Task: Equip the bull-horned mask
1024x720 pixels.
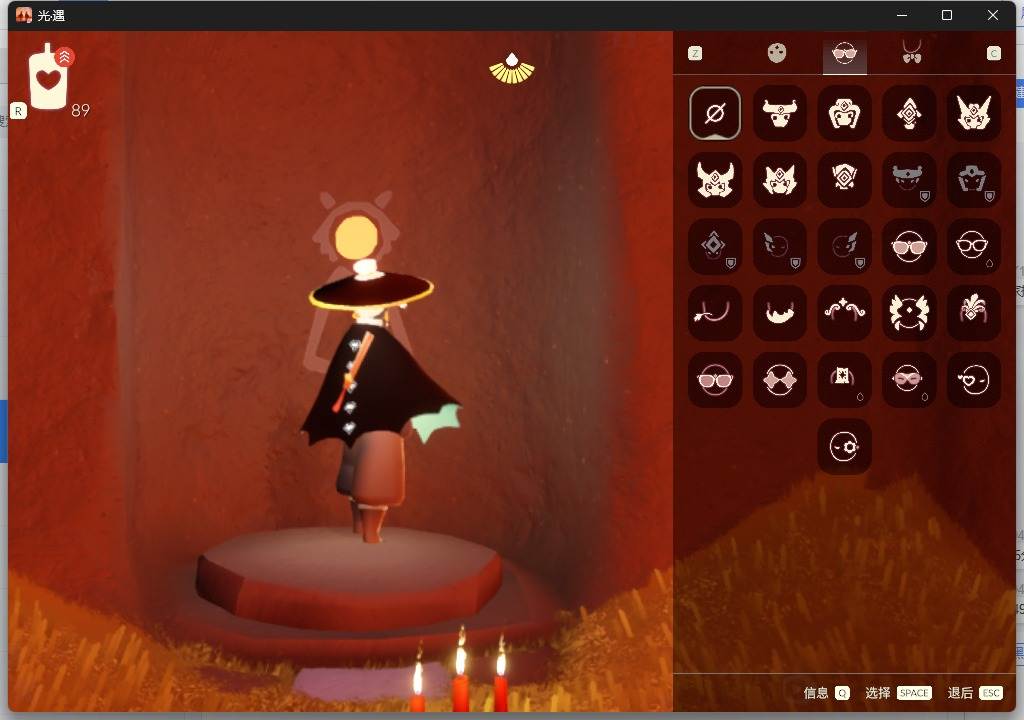Action: coord(780,113)
